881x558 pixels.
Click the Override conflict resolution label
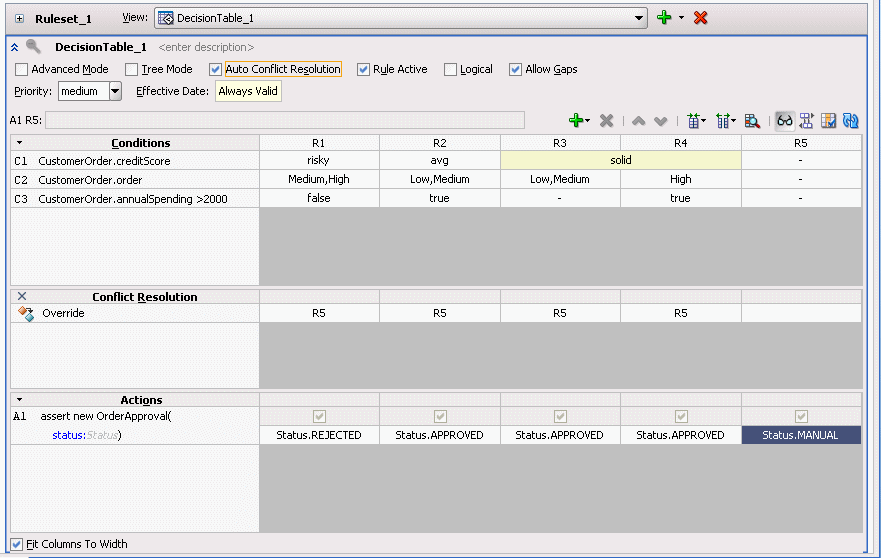coord(63,313)
